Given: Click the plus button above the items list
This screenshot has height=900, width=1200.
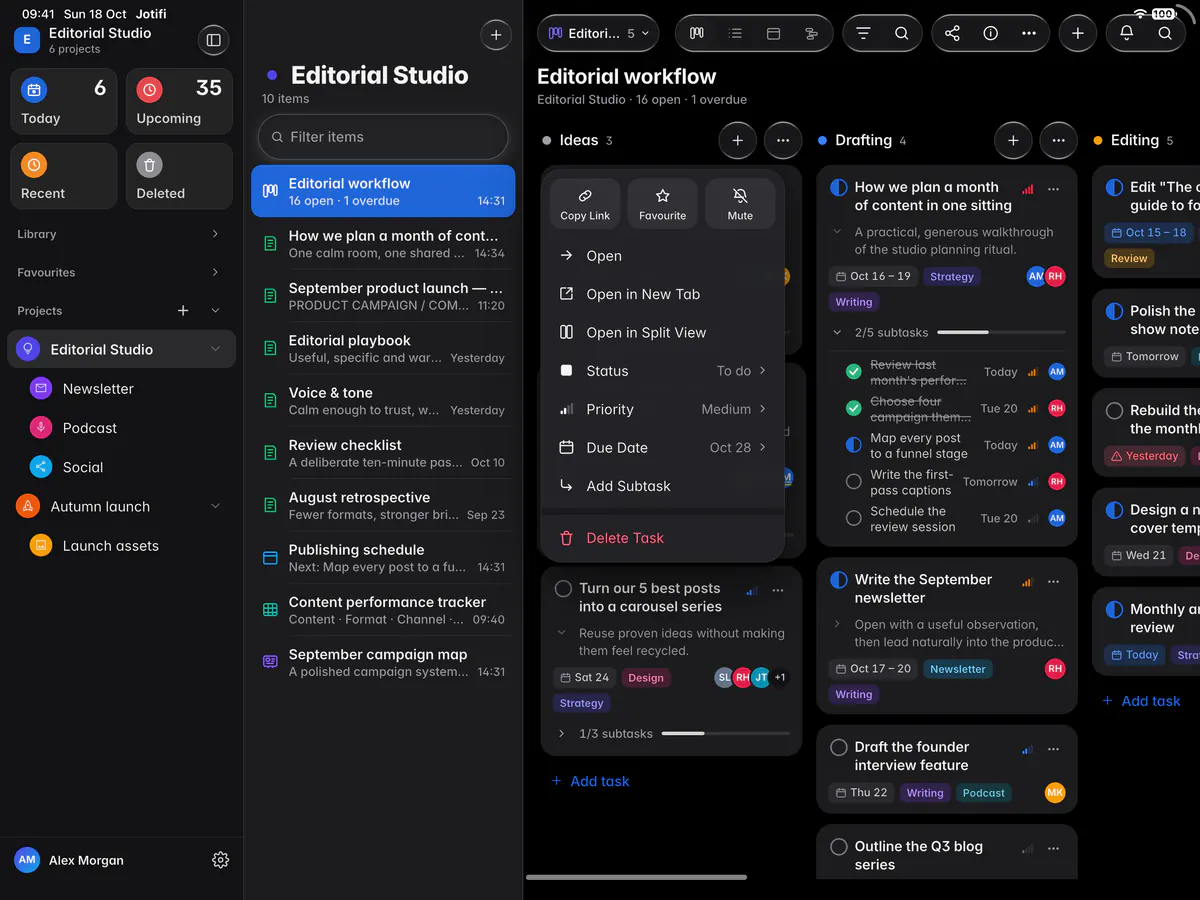Looking at the screenshot, I should [x=496, y=35].
